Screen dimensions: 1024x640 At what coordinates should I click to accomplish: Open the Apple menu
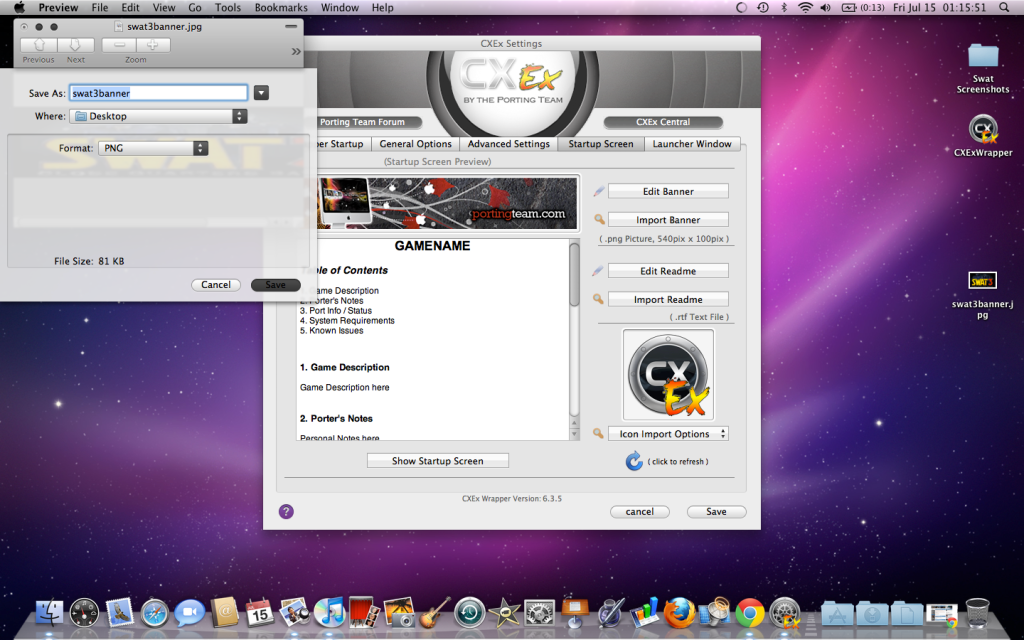pos(19,8)
